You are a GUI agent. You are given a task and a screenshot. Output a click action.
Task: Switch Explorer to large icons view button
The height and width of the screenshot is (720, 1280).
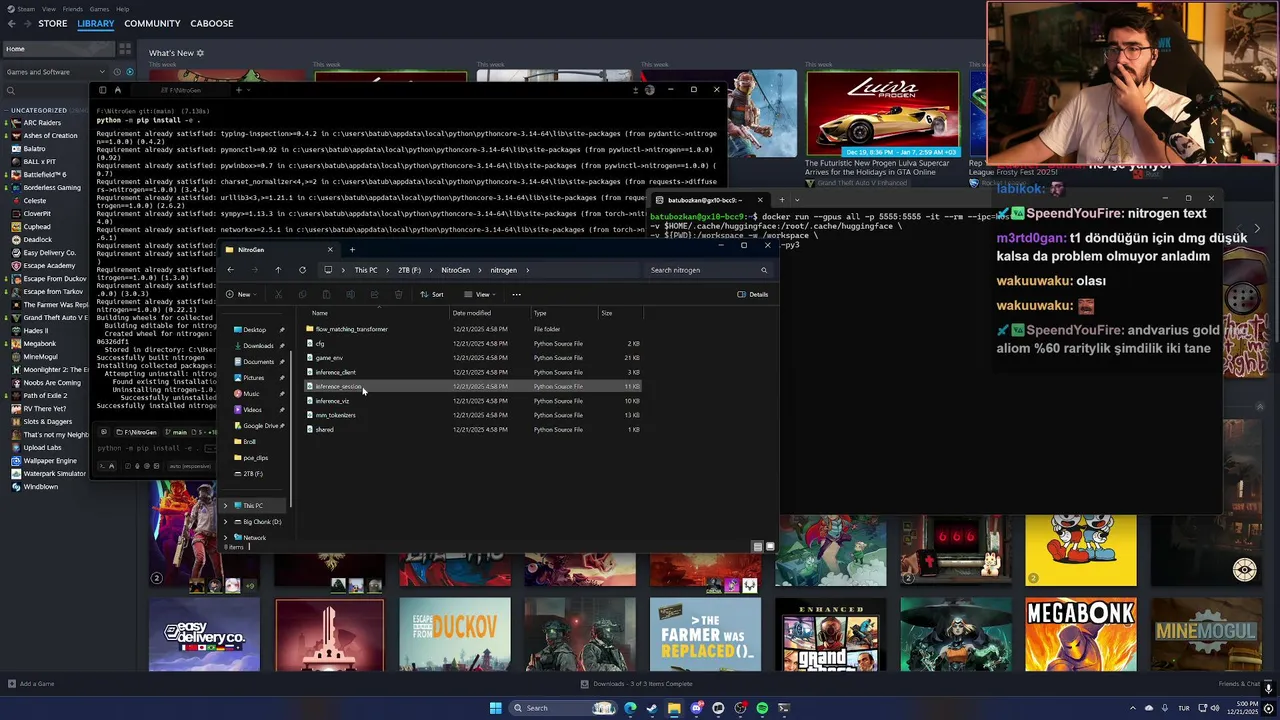pos(770,547)
